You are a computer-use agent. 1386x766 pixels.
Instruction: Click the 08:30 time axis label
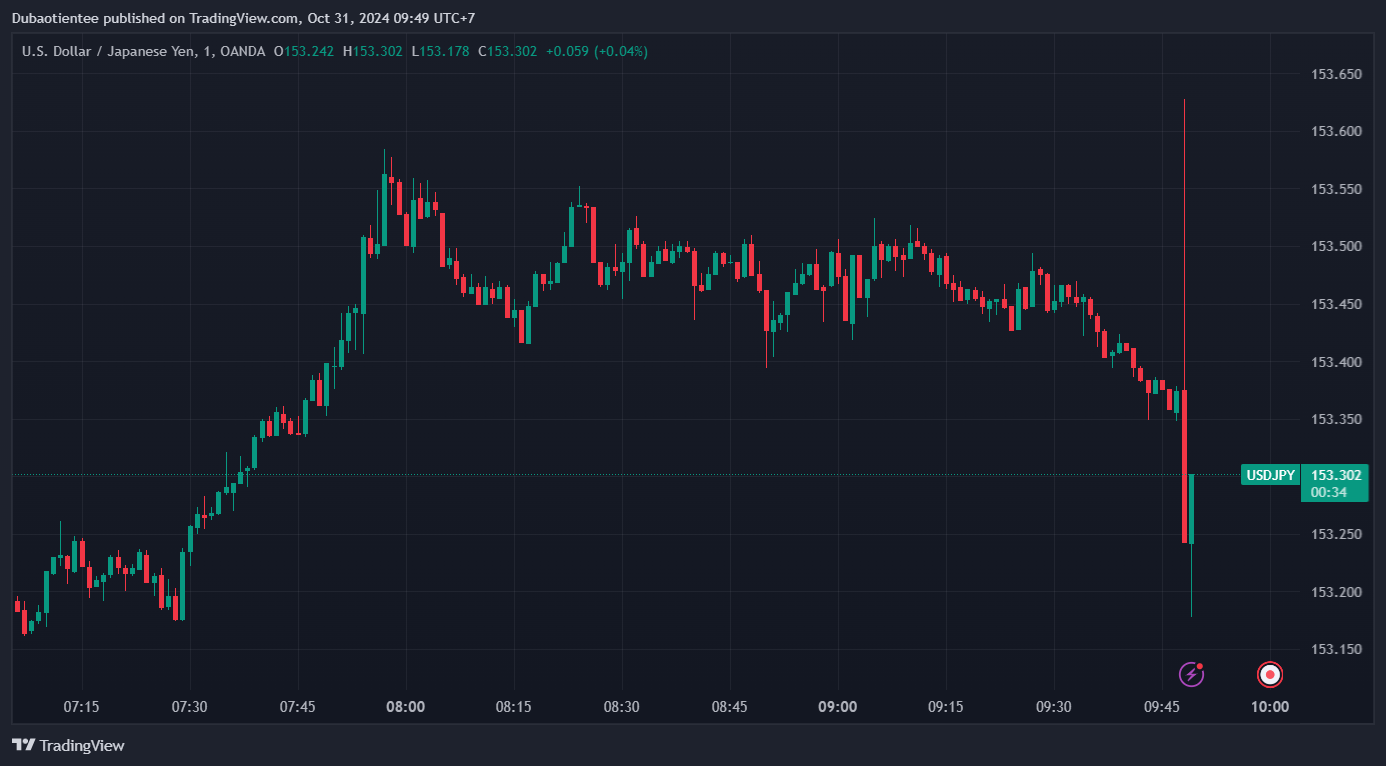click(x=621, y=707)
